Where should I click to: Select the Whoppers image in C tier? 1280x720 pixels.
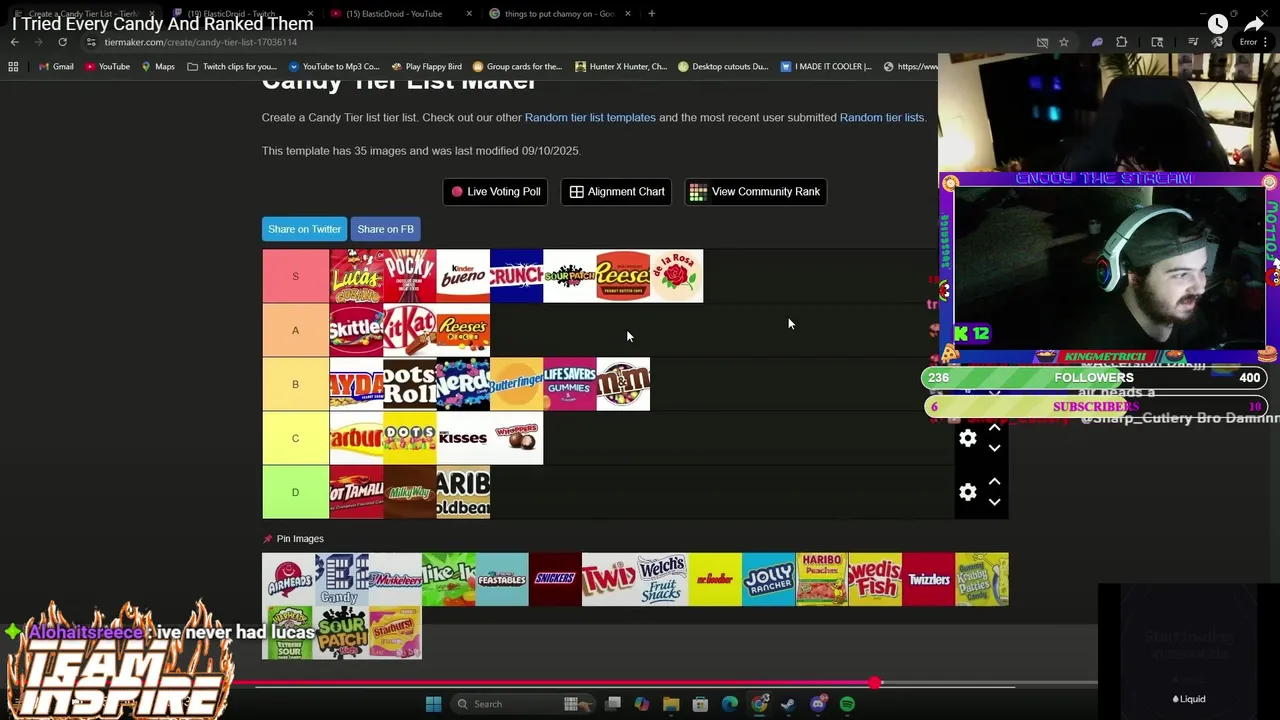coord(516,438)
